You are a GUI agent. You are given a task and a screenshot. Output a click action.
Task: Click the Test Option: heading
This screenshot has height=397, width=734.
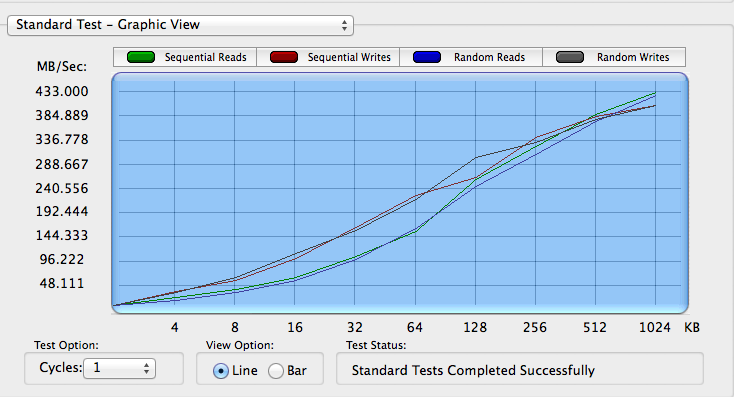(66, 346)
